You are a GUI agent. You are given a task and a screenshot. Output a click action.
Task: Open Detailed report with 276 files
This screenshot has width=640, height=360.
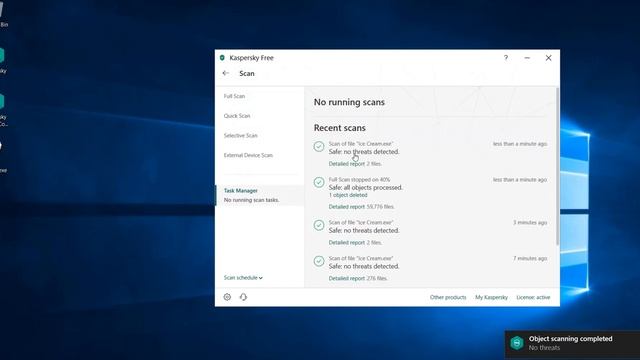[x=347, y=278]
